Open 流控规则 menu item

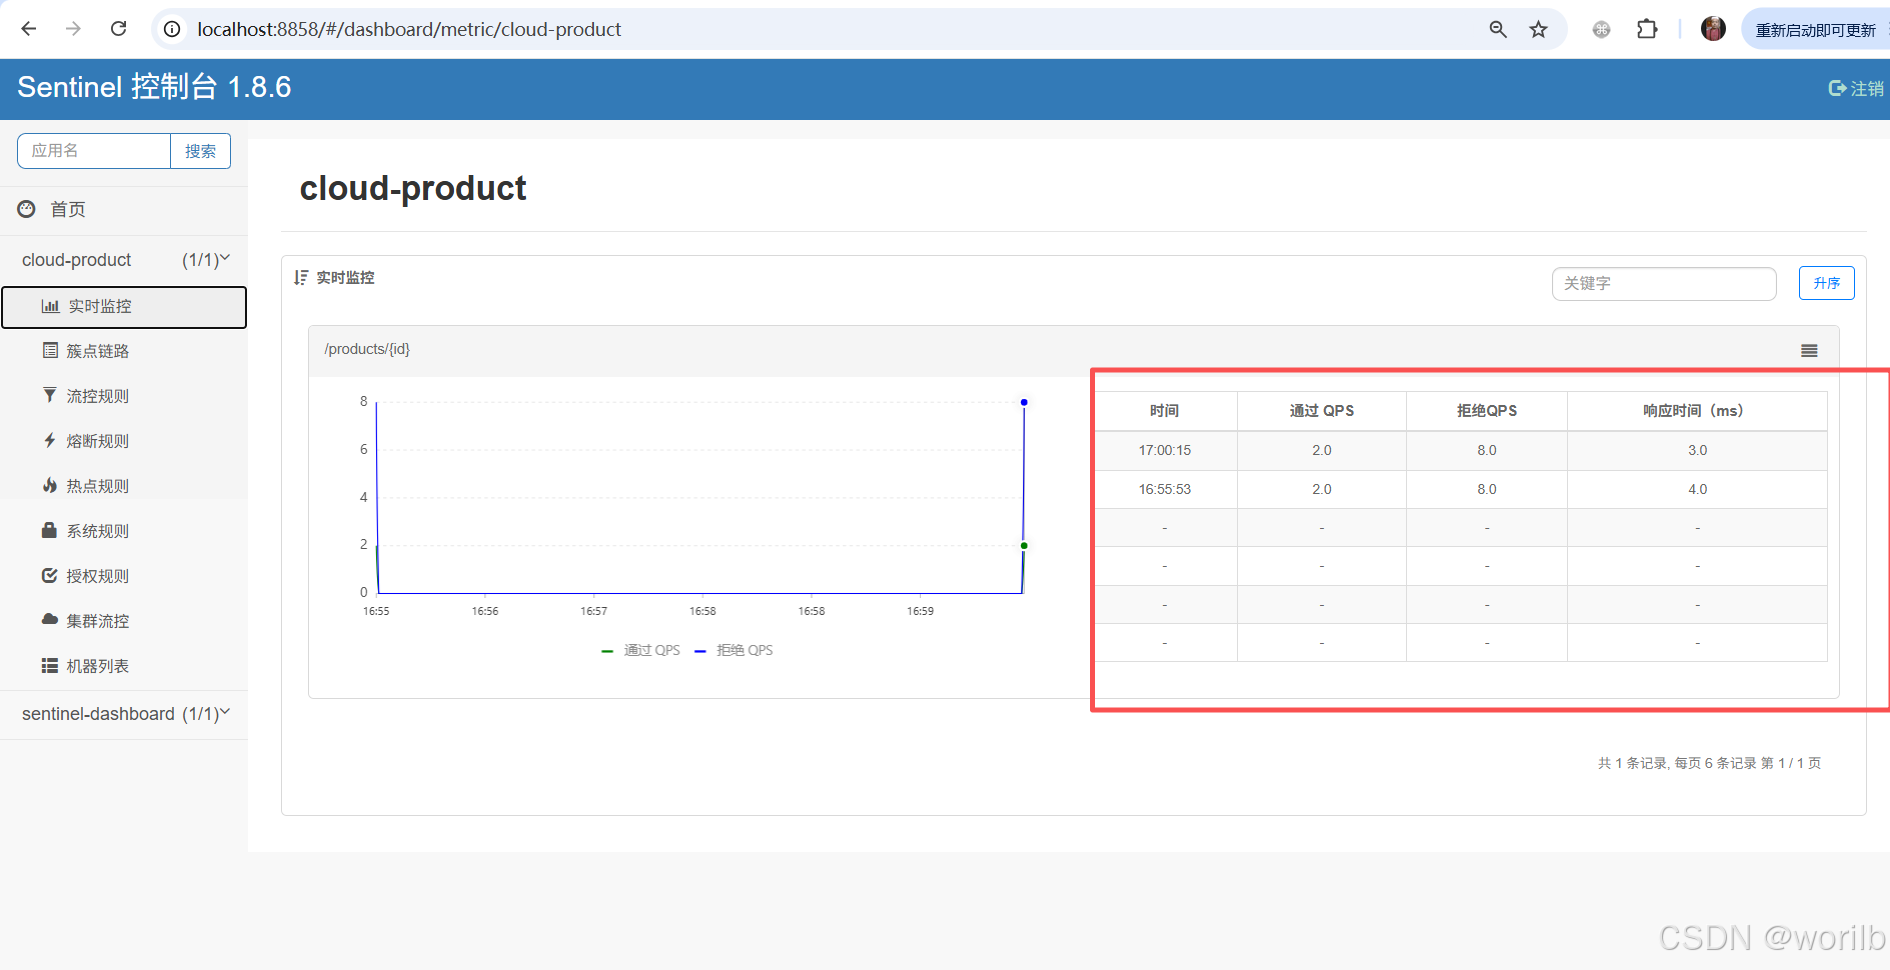click(124, 396)
